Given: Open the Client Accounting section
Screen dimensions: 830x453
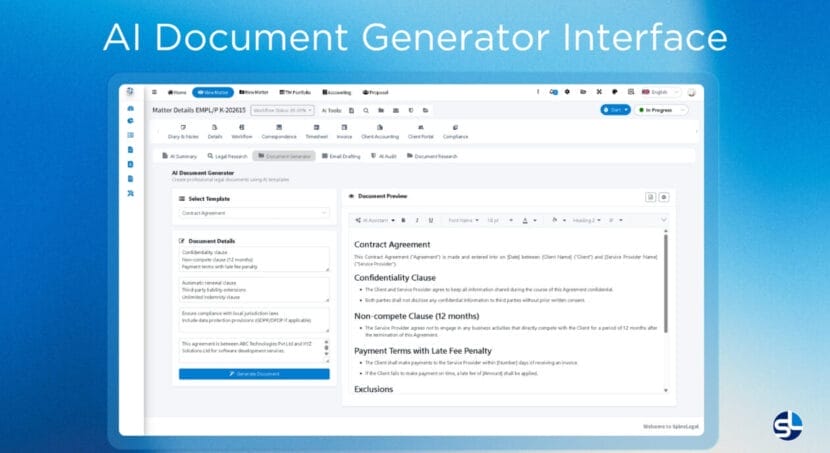Looking at the screenshot, I should click(x=380, y=132).
